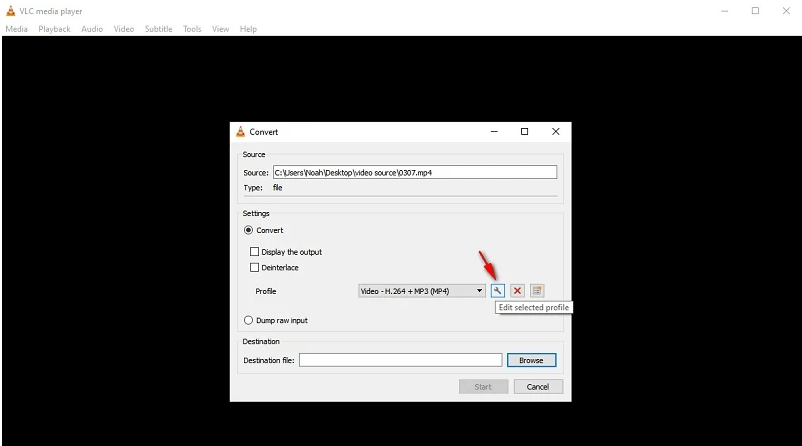Click the Destination file input field
The image size is (802, 446).
tap(400, 360)
